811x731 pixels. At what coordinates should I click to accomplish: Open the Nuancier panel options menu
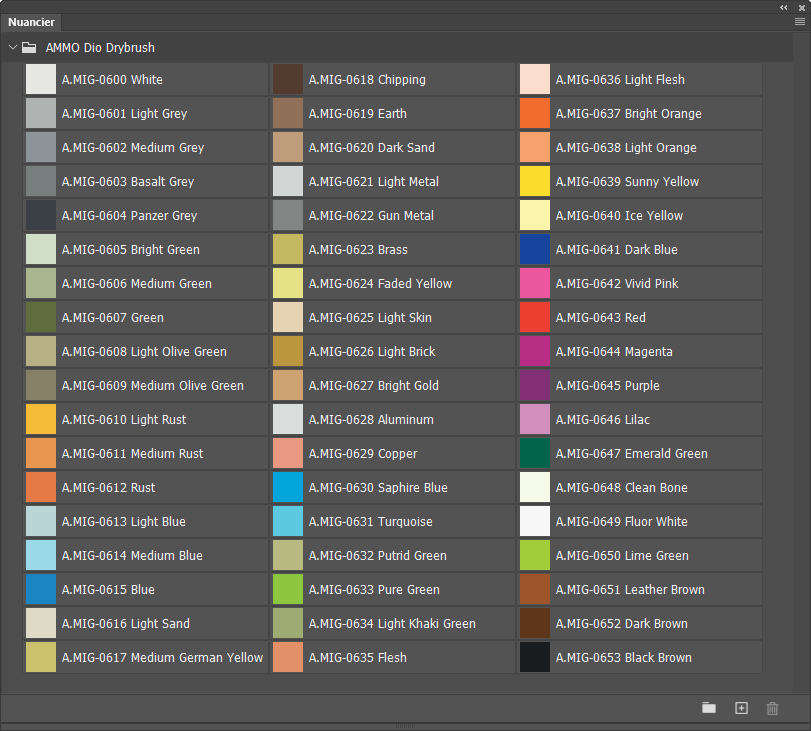coord(800,22)
